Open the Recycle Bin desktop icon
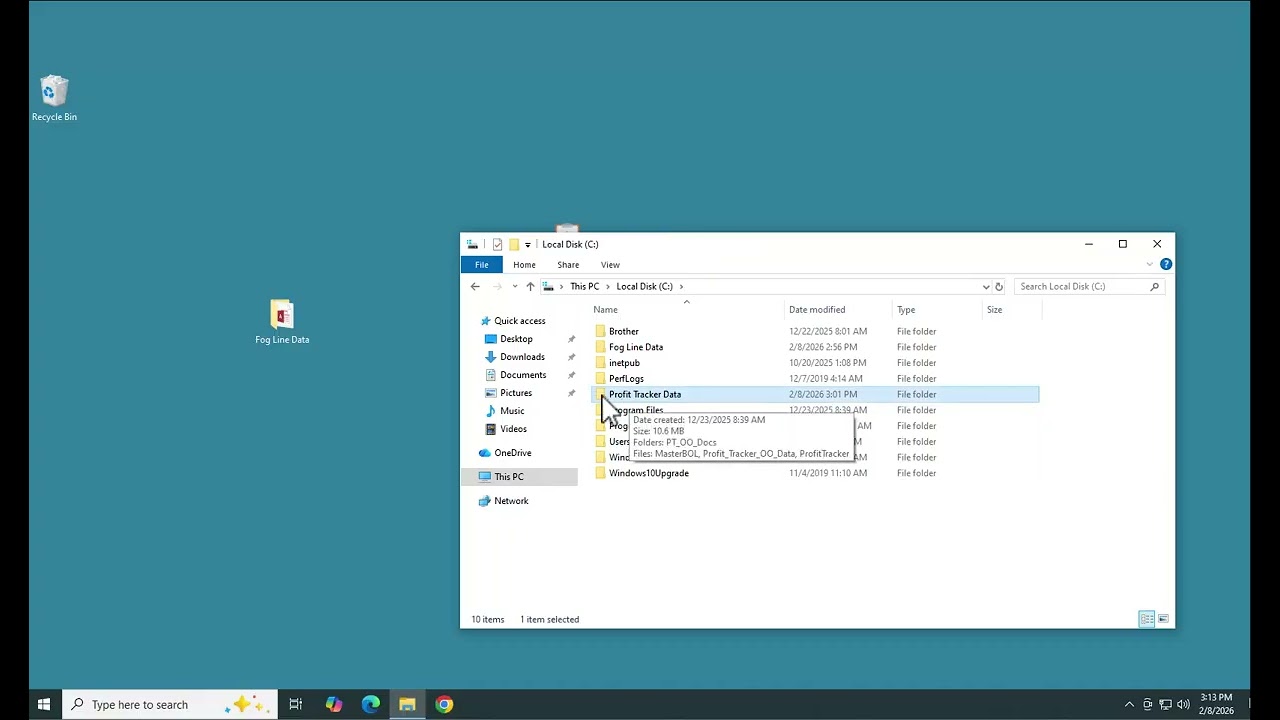Viewport: 1280px width, 720px height. point(54,98)
